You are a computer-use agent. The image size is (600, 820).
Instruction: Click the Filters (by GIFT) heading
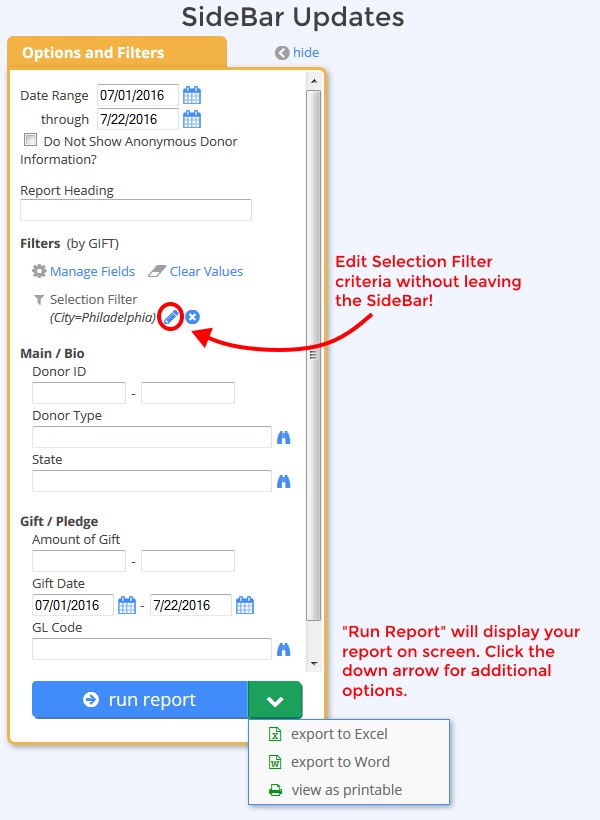point(70,244)
